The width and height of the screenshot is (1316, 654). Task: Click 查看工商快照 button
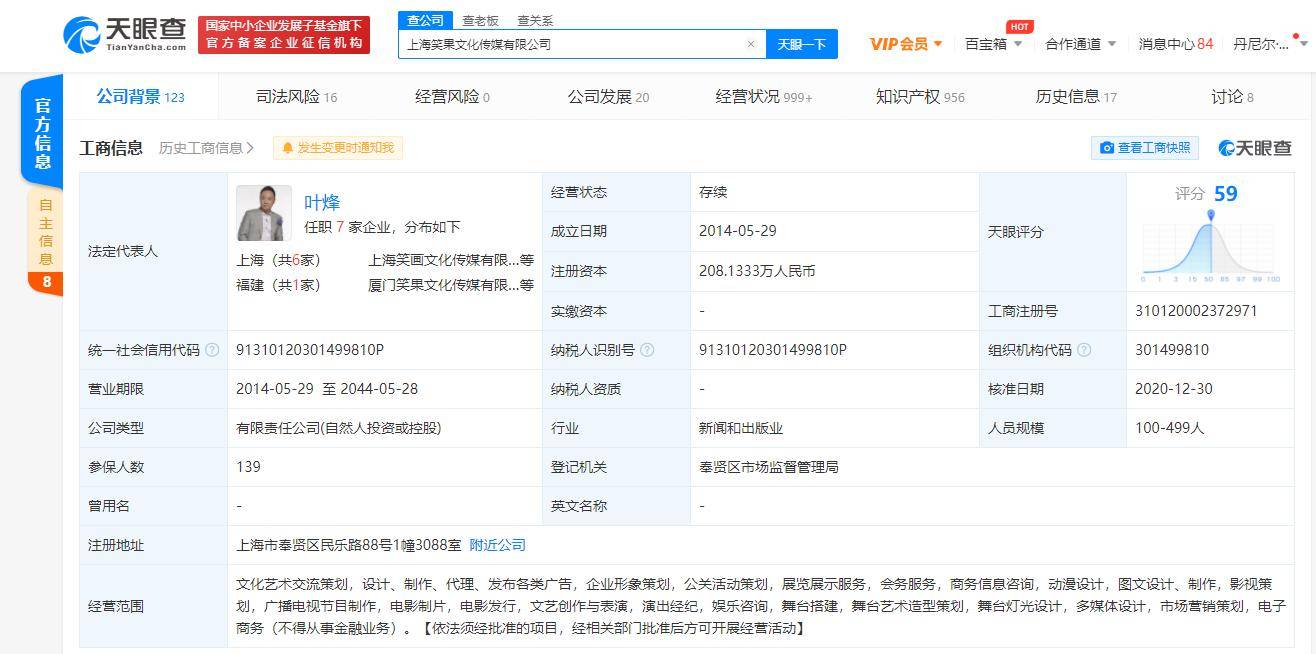(1145, 148)
